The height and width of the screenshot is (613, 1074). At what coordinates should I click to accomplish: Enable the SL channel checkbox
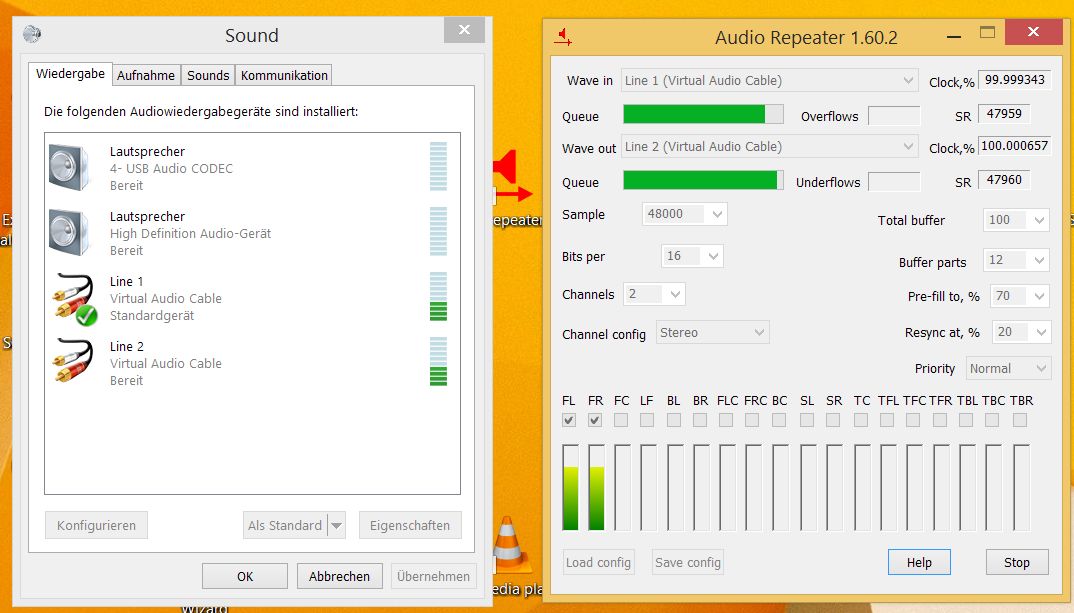point(807,420)
